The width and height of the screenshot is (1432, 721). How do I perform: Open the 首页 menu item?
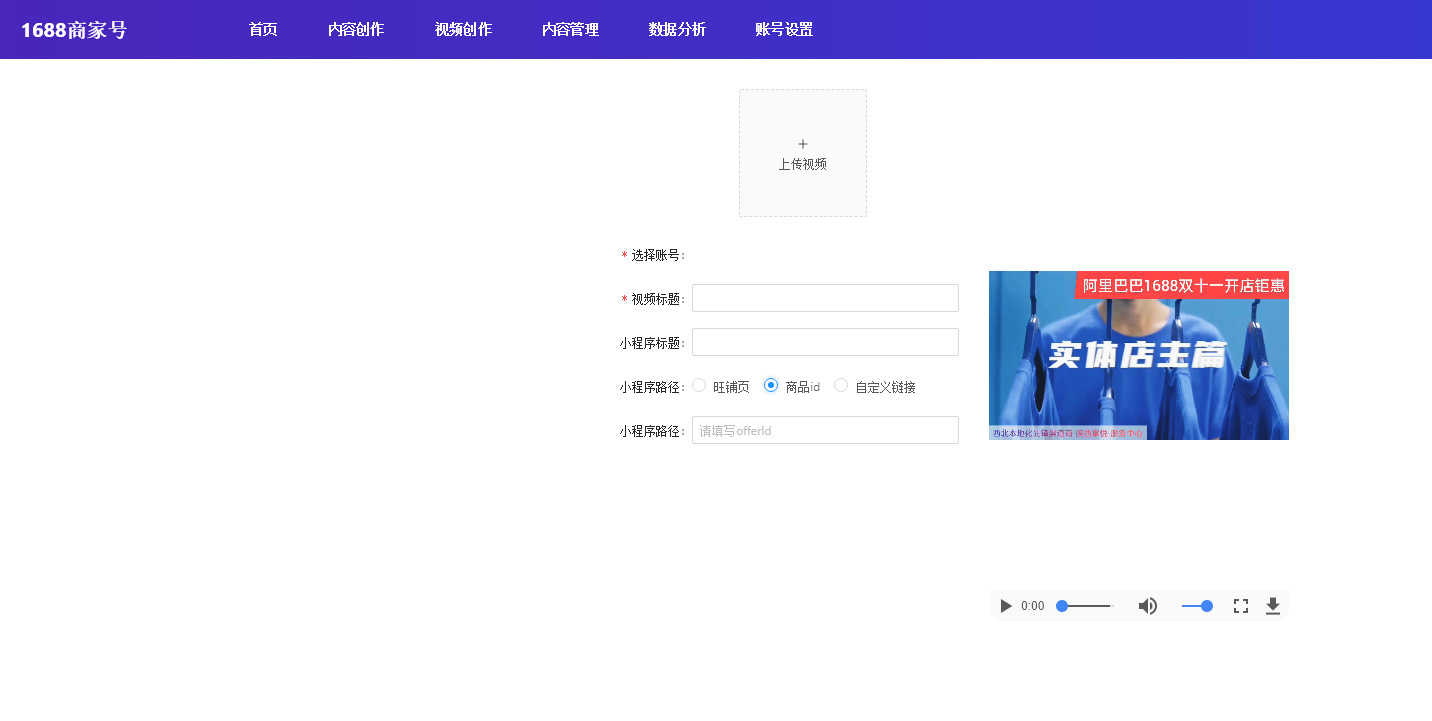263,30
